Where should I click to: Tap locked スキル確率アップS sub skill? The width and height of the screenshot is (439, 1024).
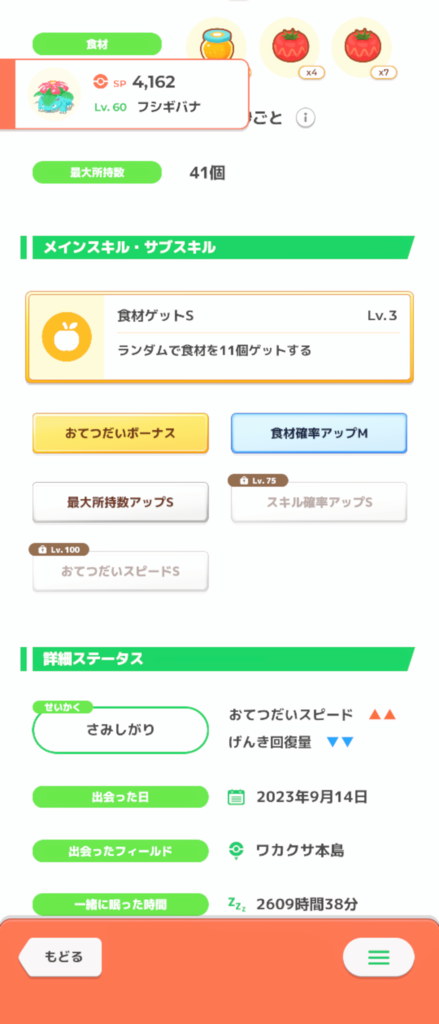coord(319,502)
